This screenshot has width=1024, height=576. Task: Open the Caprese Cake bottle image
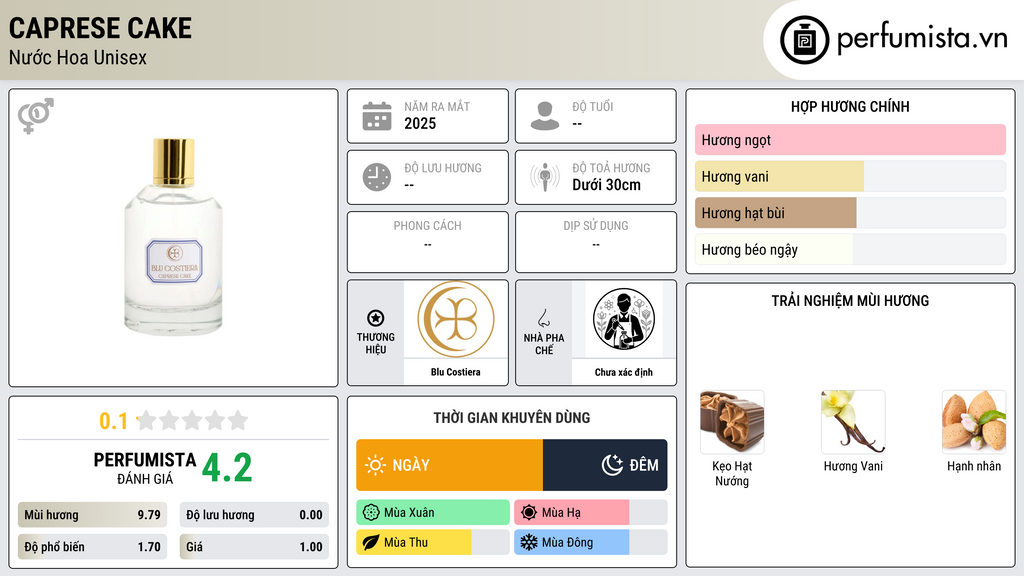[174, 236]
